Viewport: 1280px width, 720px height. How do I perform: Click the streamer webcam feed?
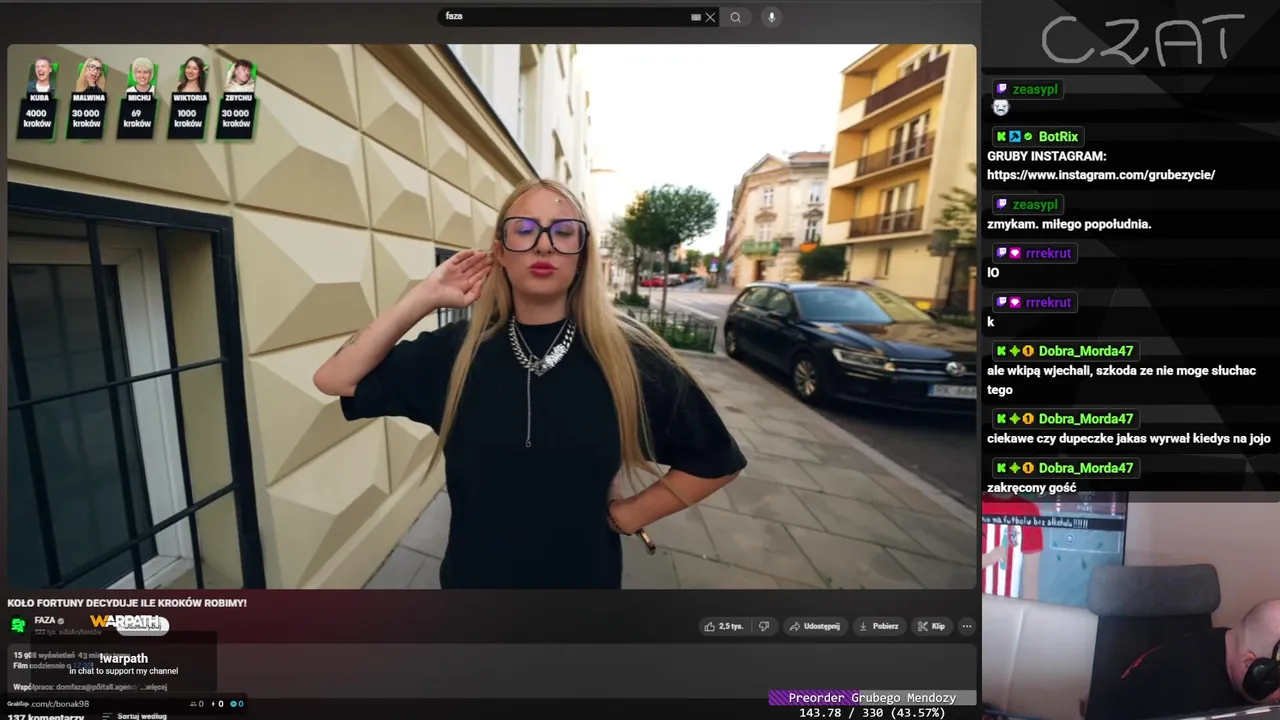coord(1131,607)
